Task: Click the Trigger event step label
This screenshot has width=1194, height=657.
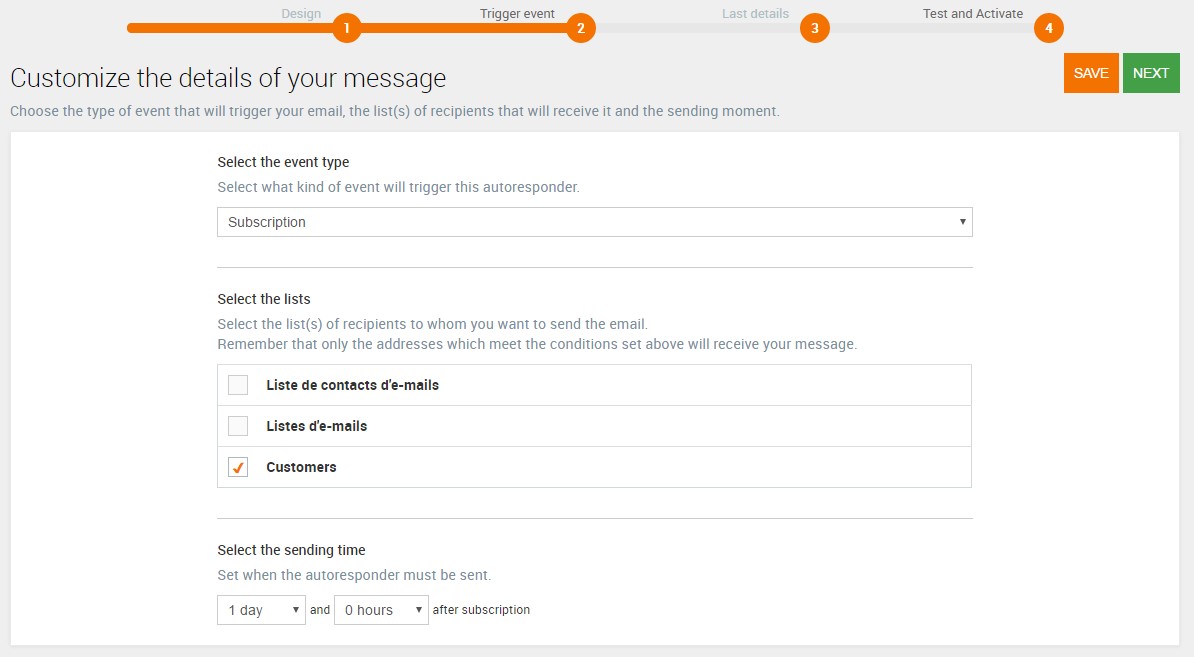Action: 517,14
